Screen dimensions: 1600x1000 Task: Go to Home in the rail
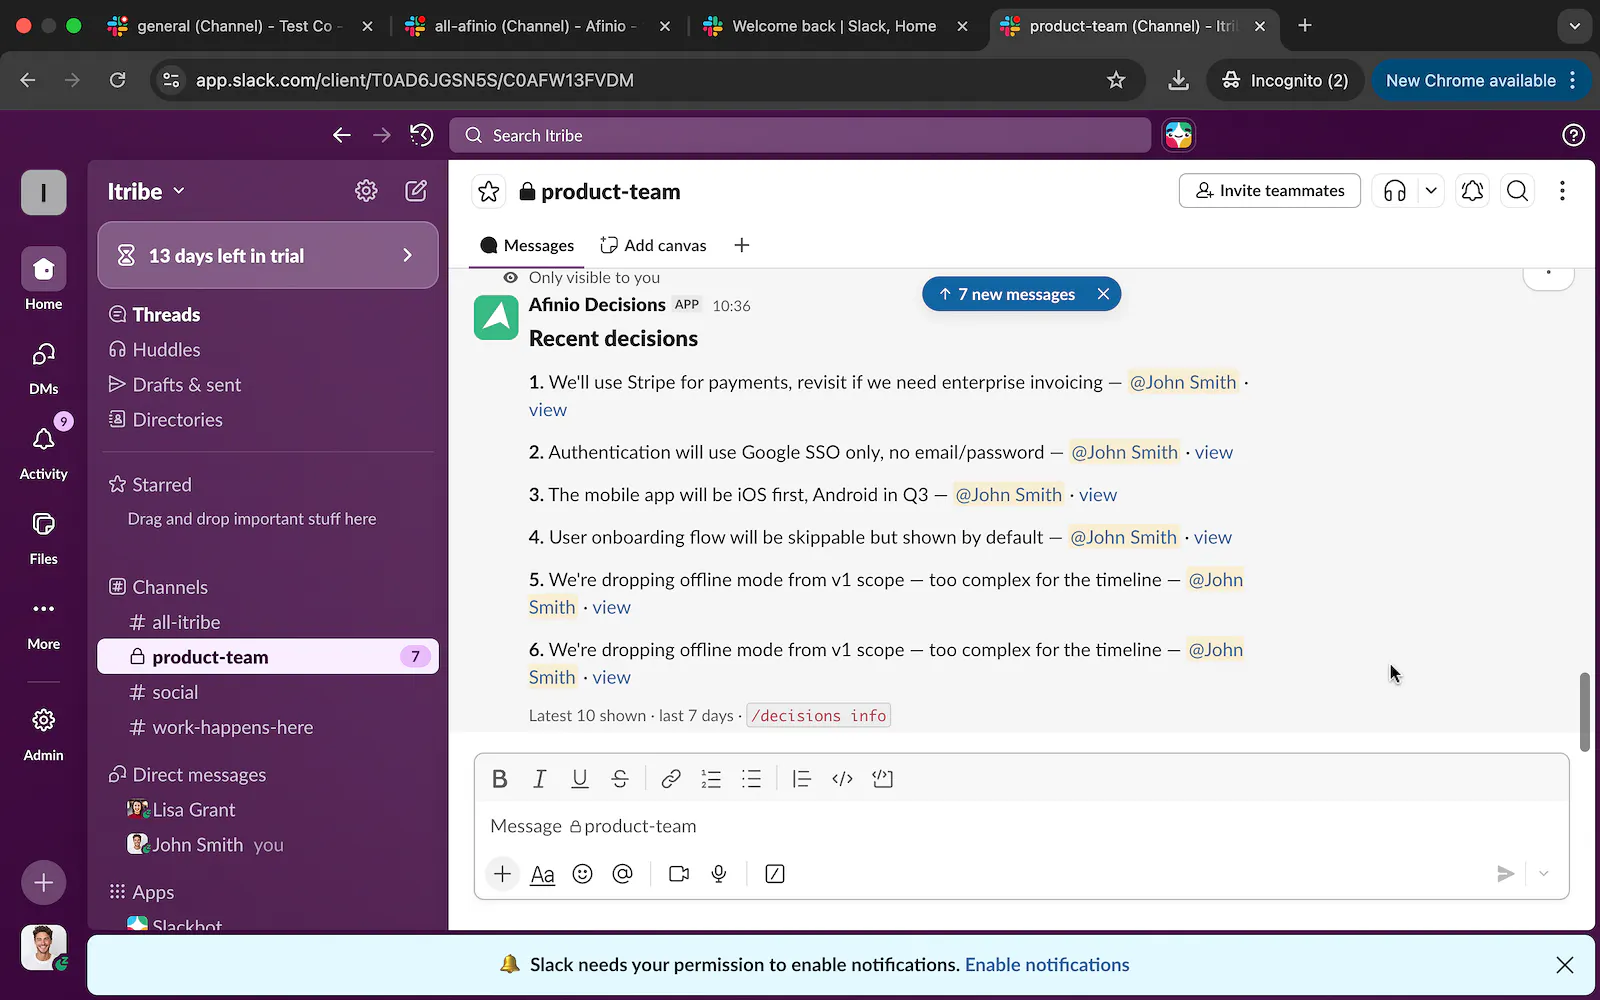click(x=44, y=279)
